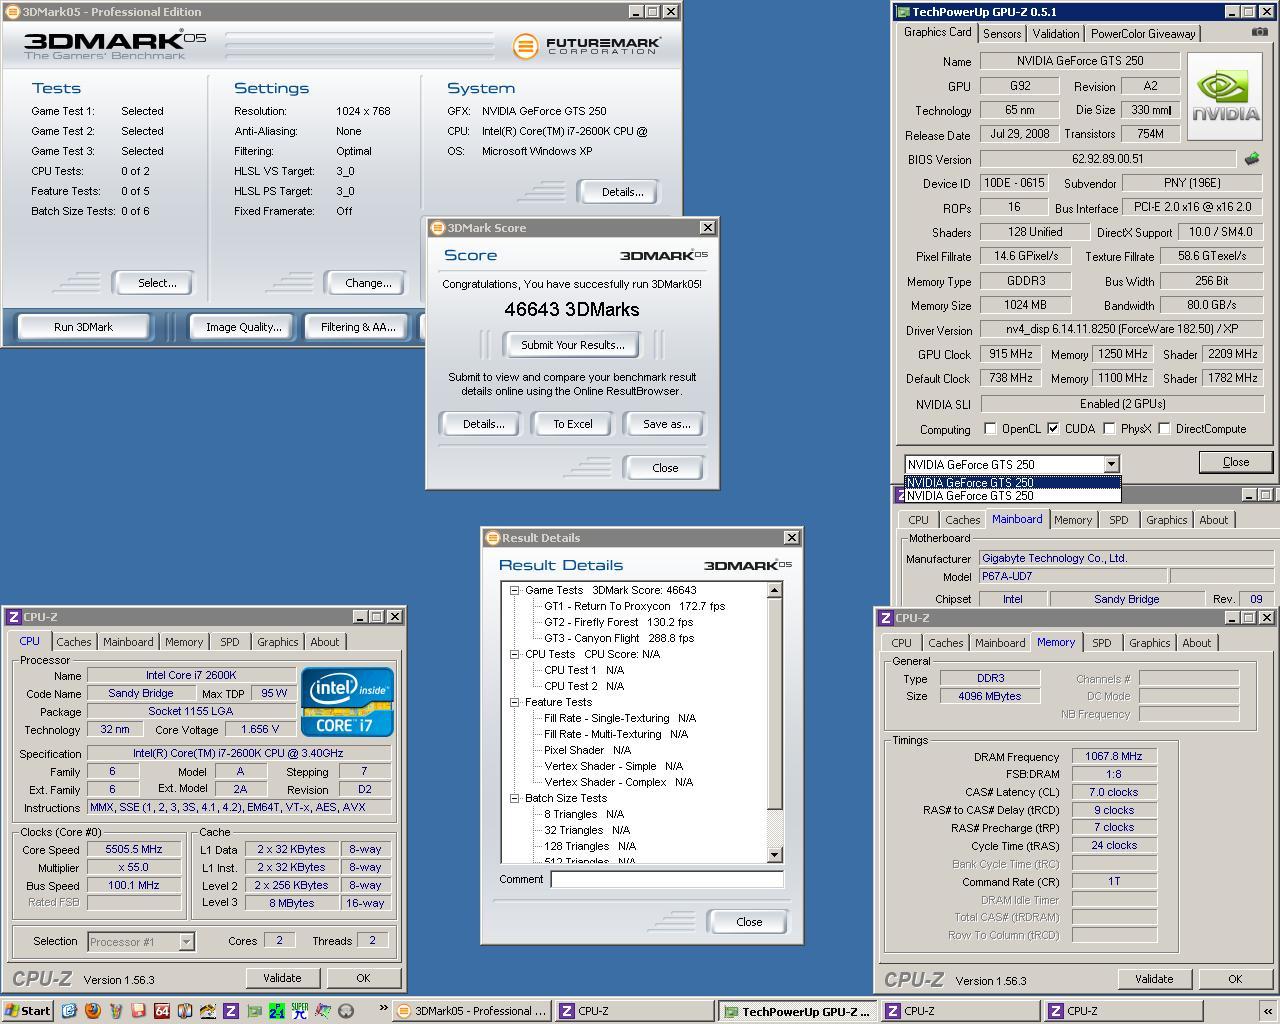The height and width of the screenshot is (1024, 1280).
Task: Open SPD tab in the Memory CPU-Z window
Action: pyautogui.click(x=1102, y=643)
